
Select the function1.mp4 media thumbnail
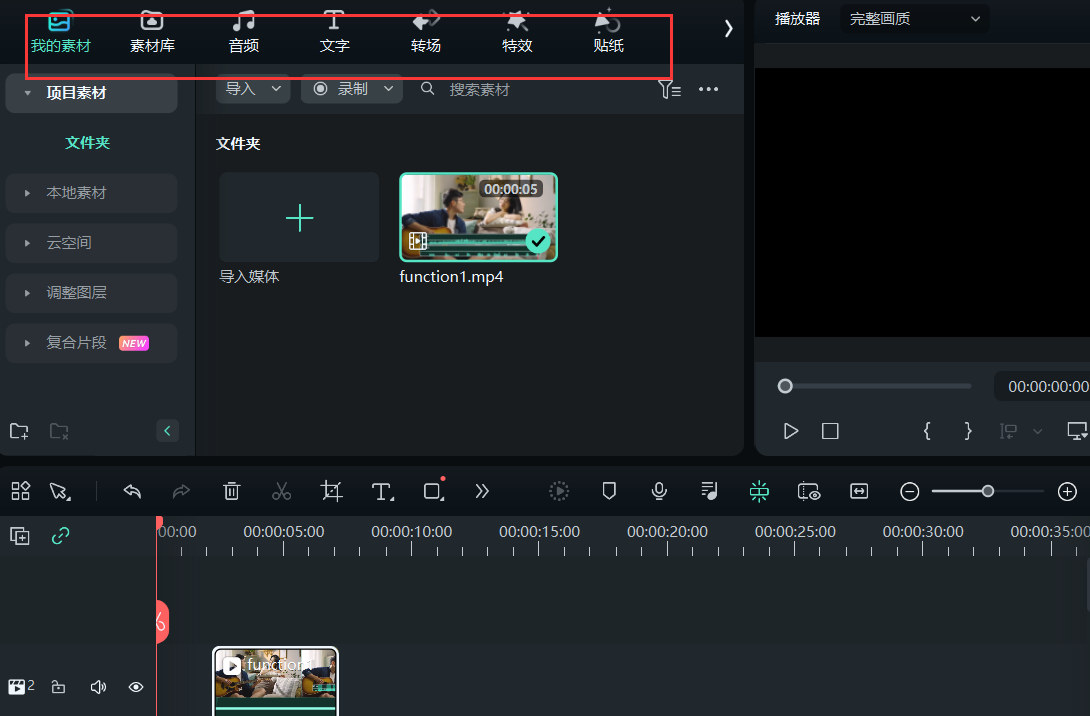(x=478, y=218)
